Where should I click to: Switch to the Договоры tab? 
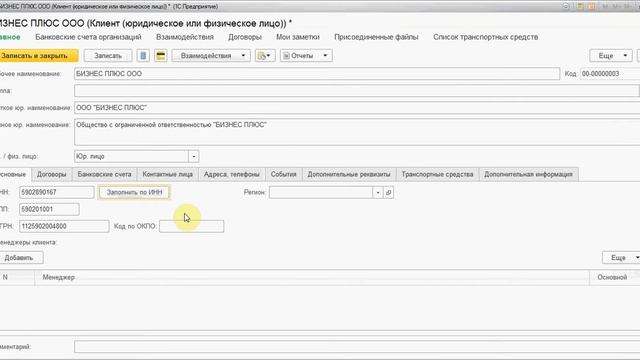pyautogui.click(x=51, y=174)
